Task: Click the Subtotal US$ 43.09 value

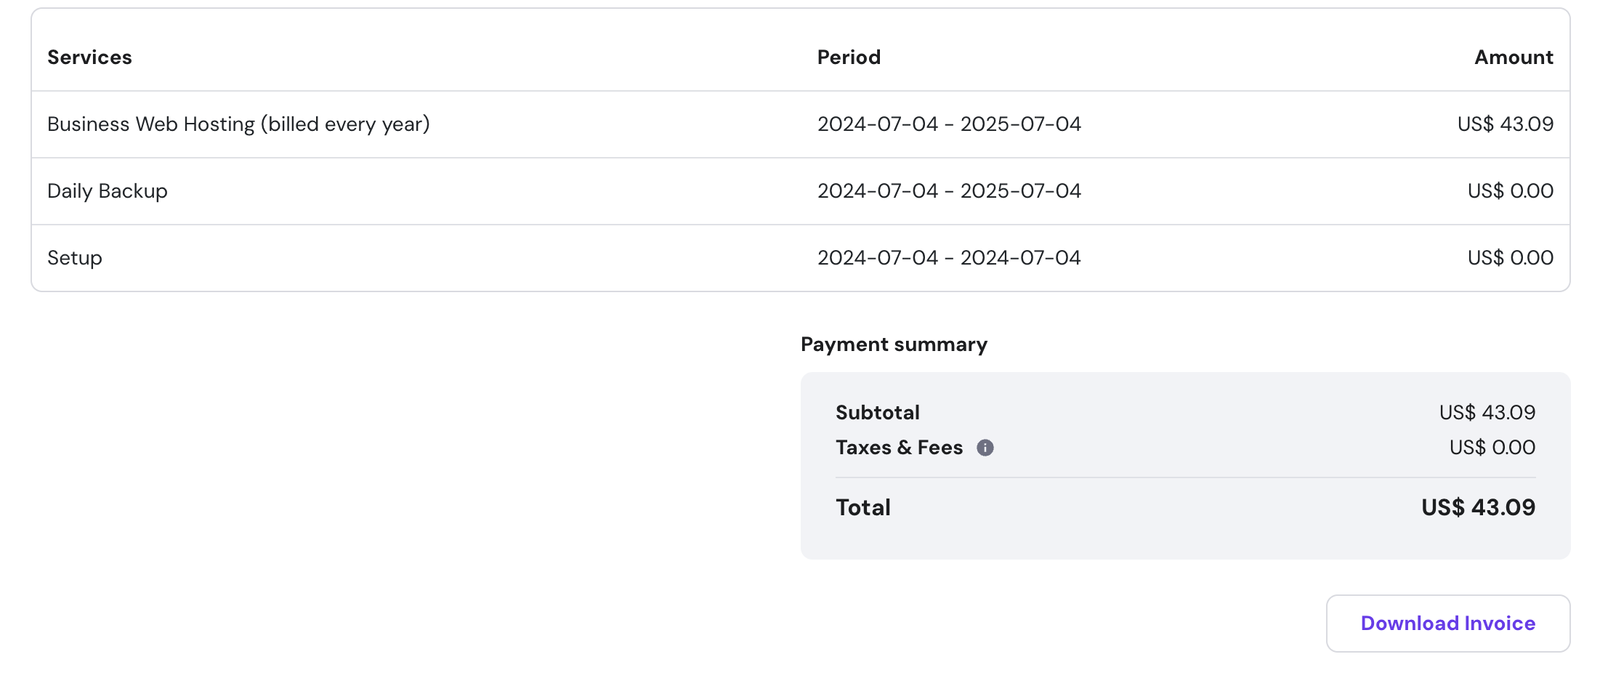Action: 1486,412
